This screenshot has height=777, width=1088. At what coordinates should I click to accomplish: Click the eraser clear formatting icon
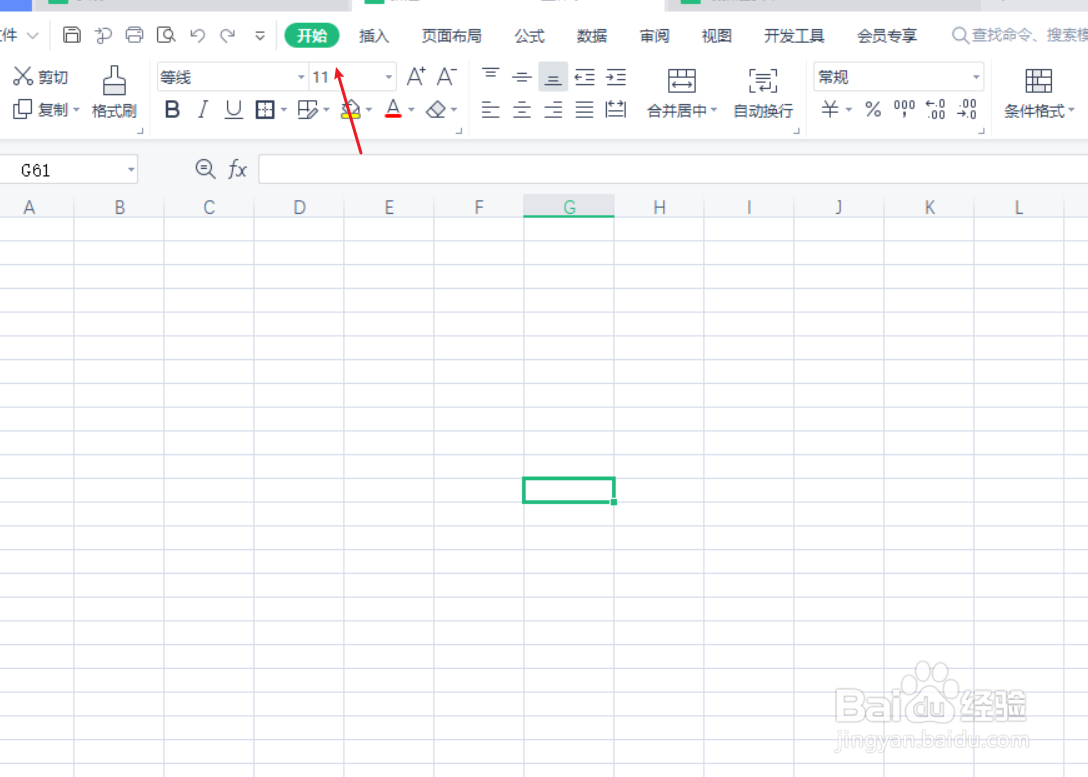[436, 110]
